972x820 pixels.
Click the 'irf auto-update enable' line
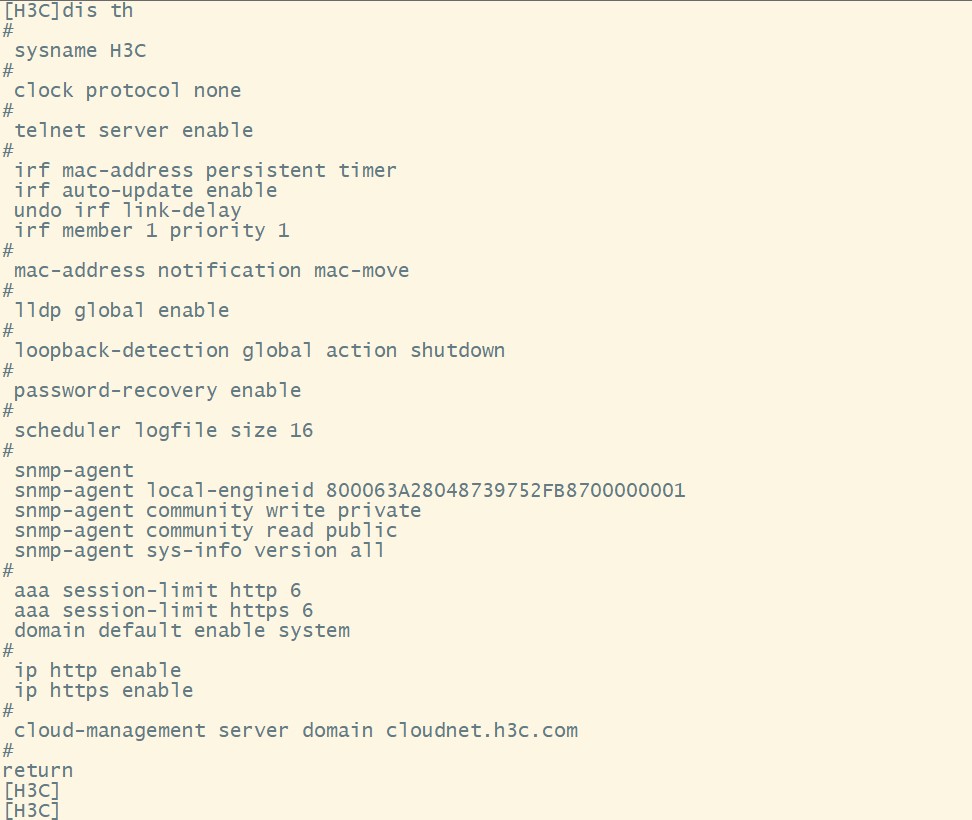click(x=145, y=190)
